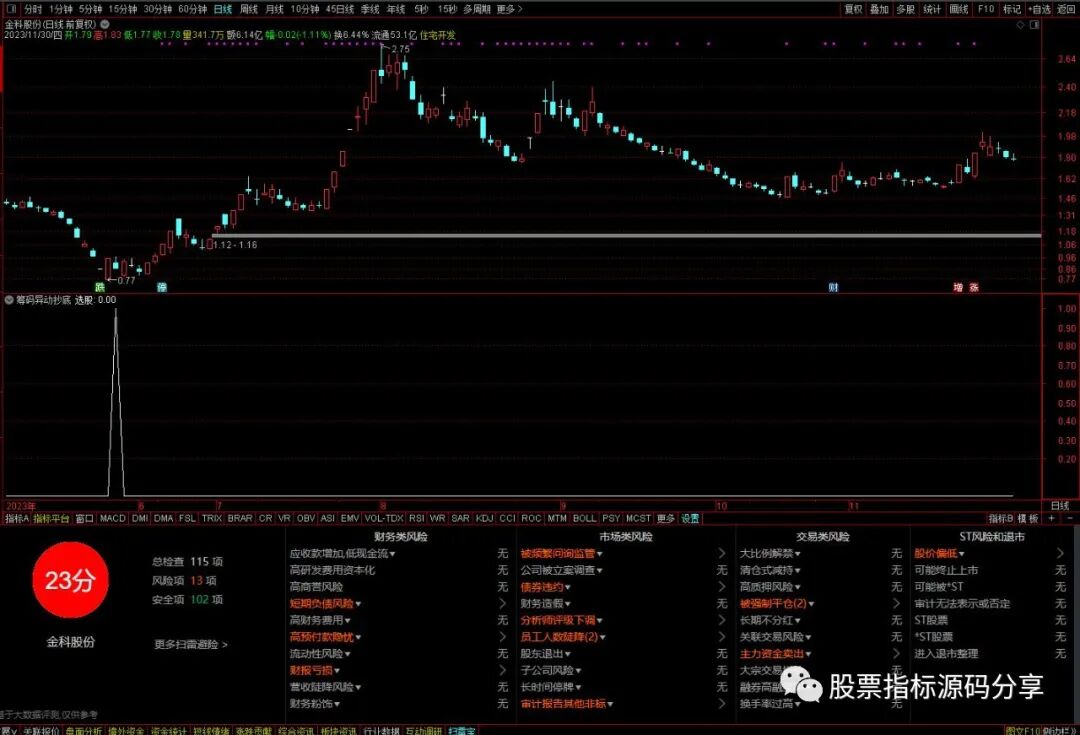The width and height of the screenshot is (1080, 735).
Task: Expand 应收款增加,低现金流 item
Action: click(x=342, y=553)
